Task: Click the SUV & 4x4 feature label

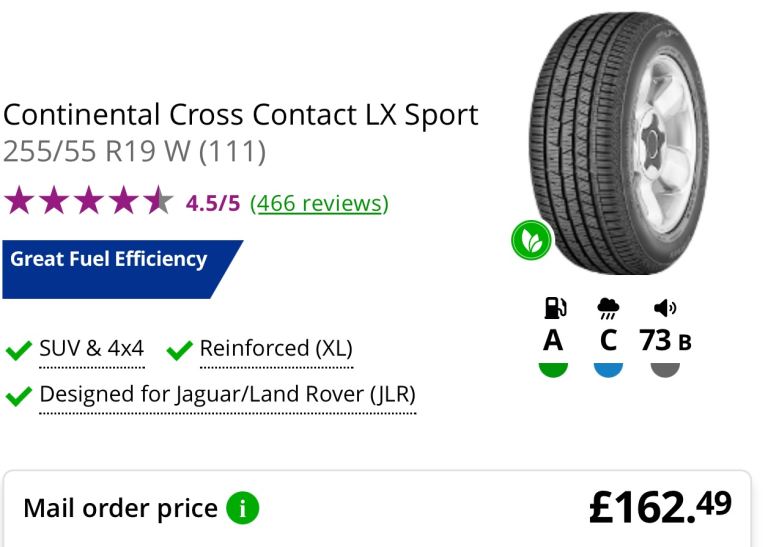Action: tap(91, 349)
